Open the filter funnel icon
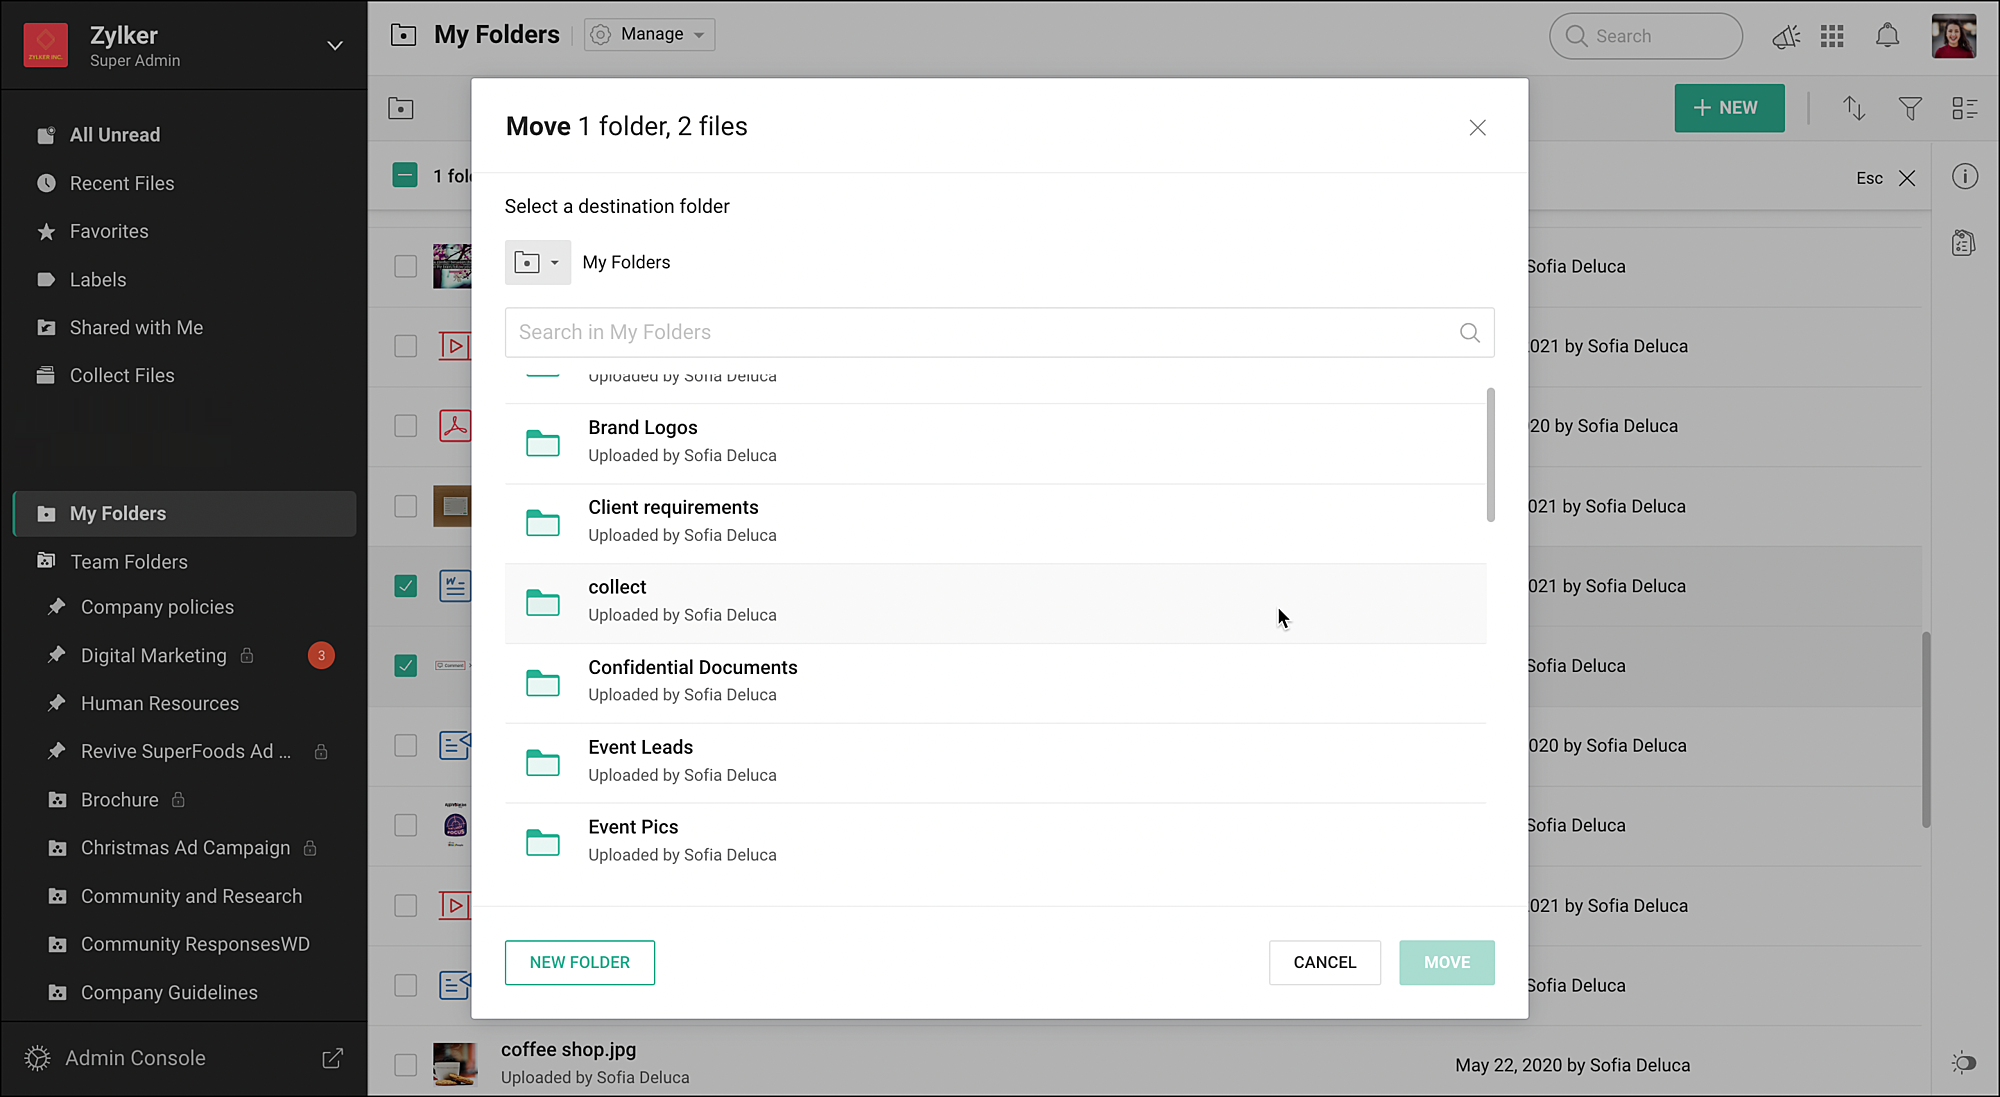This screenshot has width=2000, height=1097. click(x=1910, y=108)
